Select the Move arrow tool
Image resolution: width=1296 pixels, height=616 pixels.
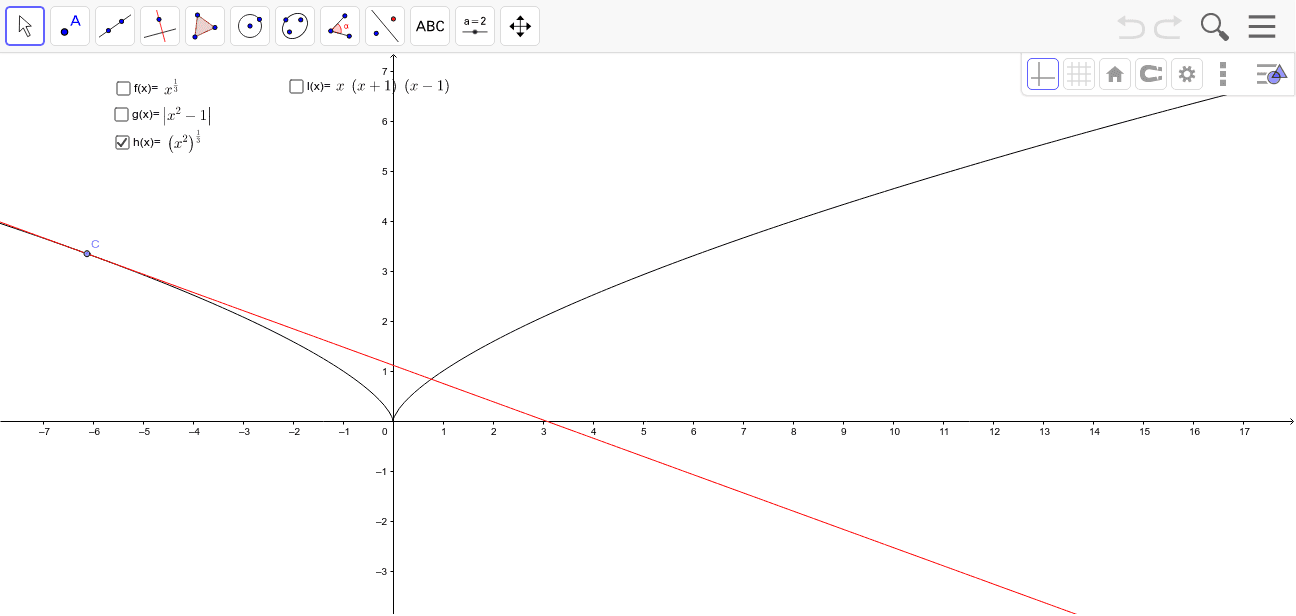(x=25, y=26)
